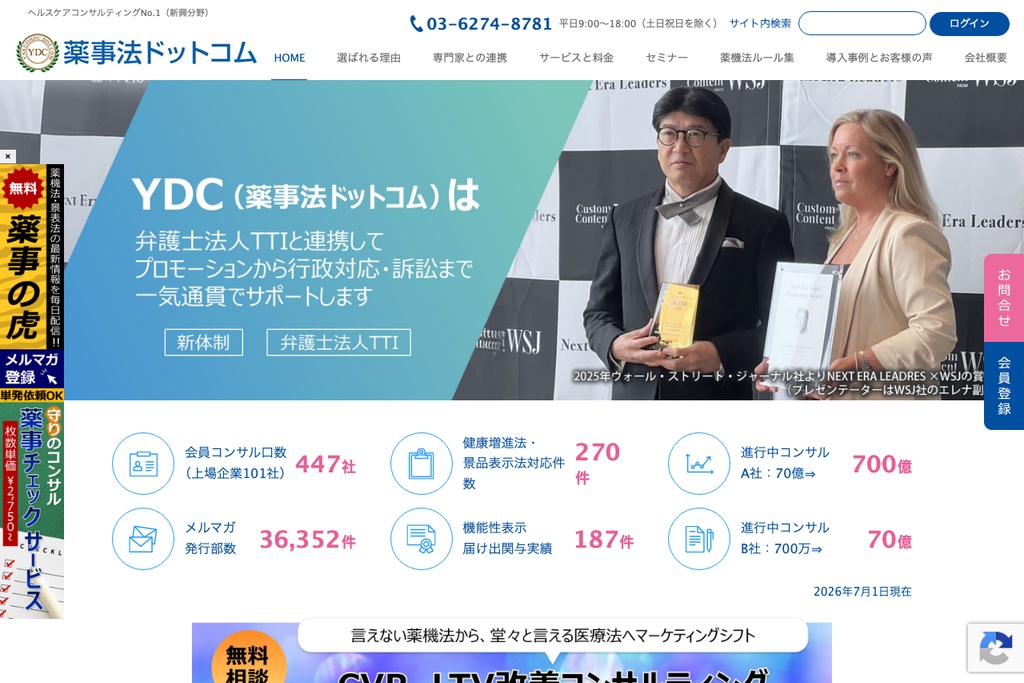This screenshot has width=1024, height=683.
Task: Open the 専門家との連携 menu item
Action: 470,57
